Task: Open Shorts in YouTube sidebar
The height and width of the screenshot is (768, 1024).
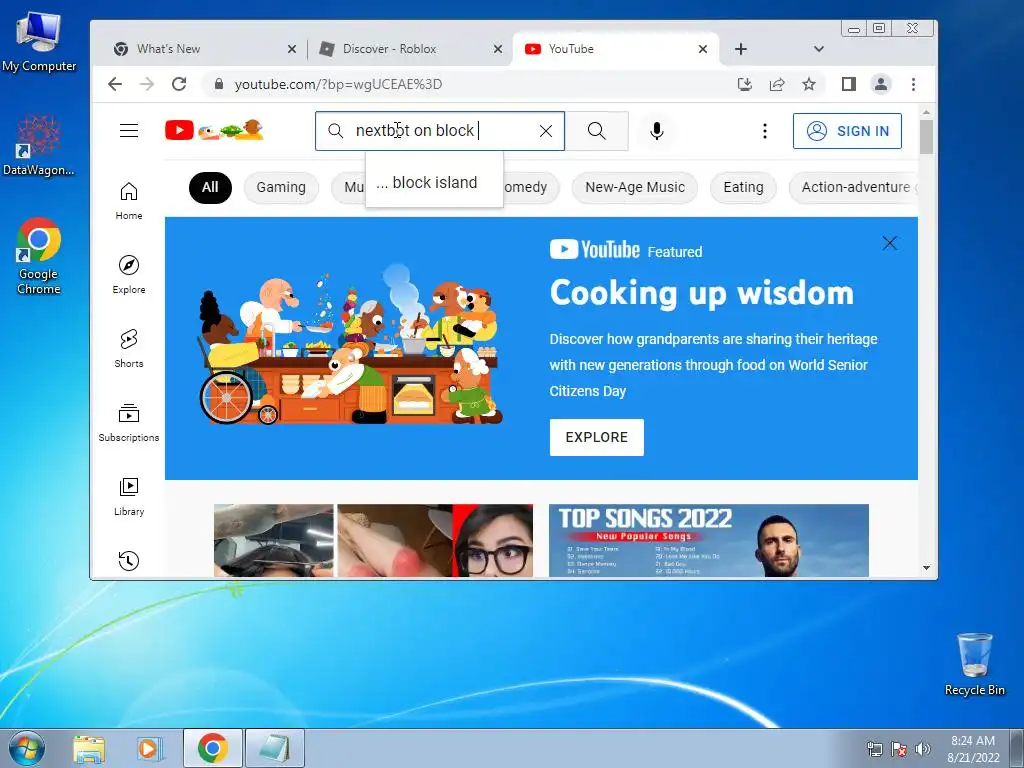Action: pos(129,349)
